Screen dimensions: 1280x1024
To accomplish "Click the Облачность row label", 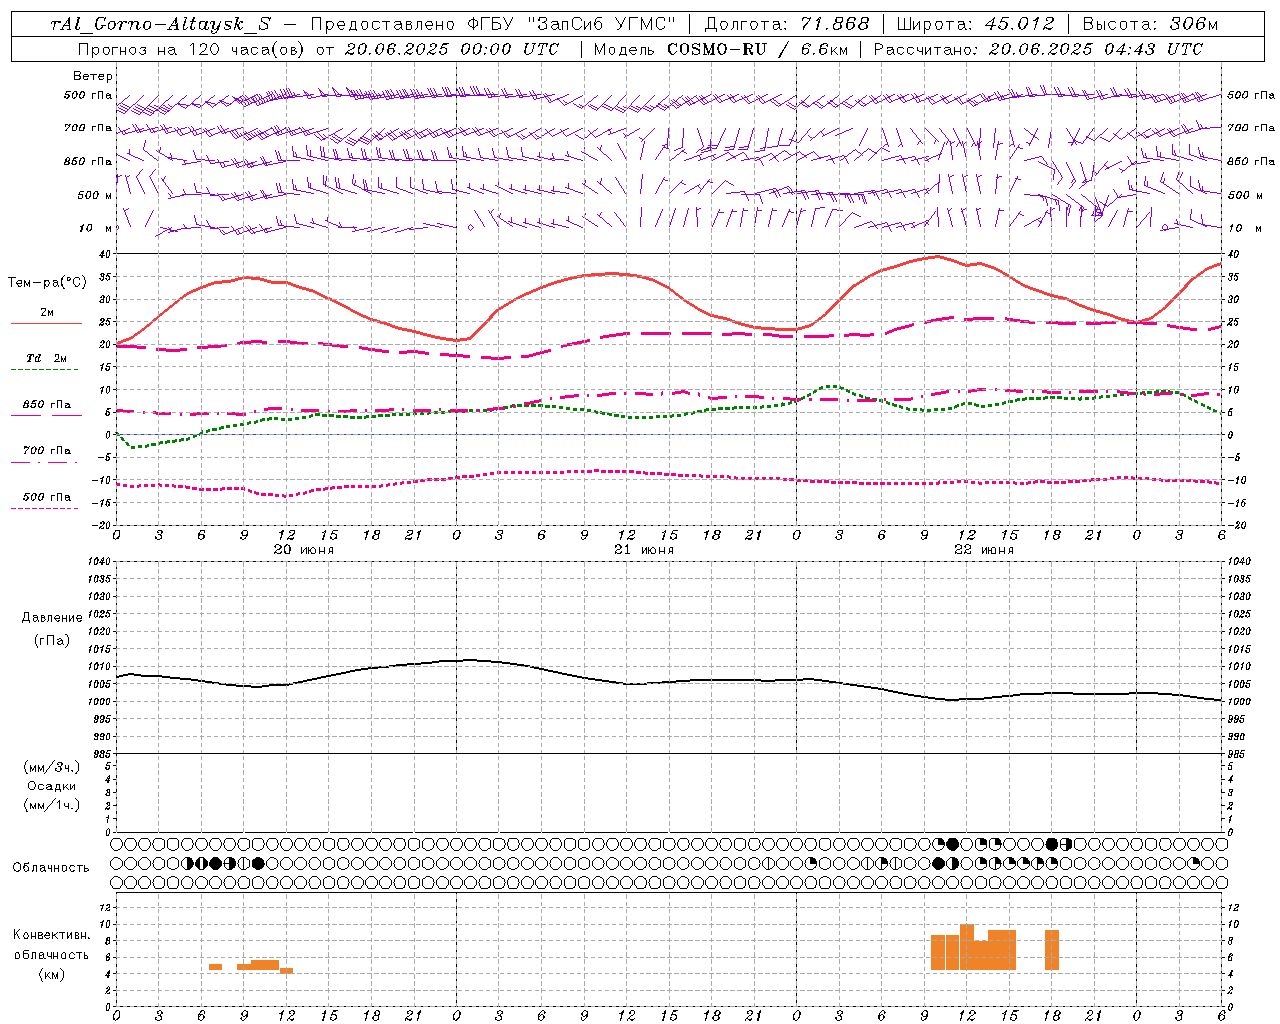I will tap(51, 868).
